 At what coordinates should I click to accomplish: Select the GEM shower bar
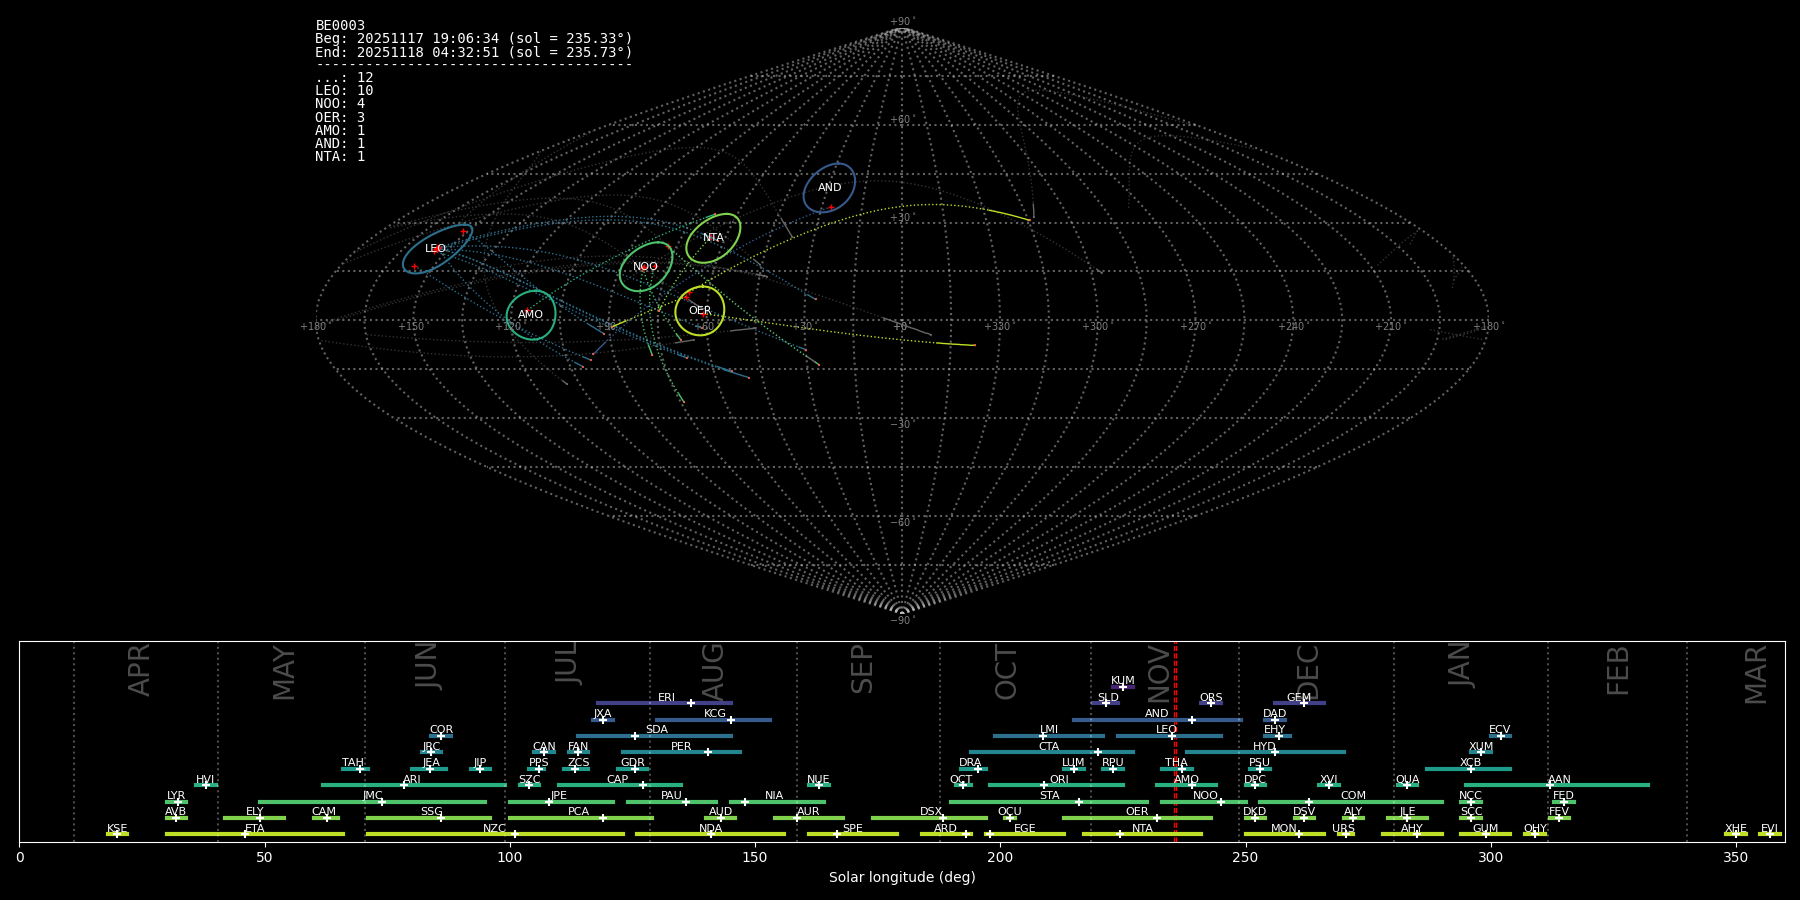pyautogui.click(x=1299, y=703)
